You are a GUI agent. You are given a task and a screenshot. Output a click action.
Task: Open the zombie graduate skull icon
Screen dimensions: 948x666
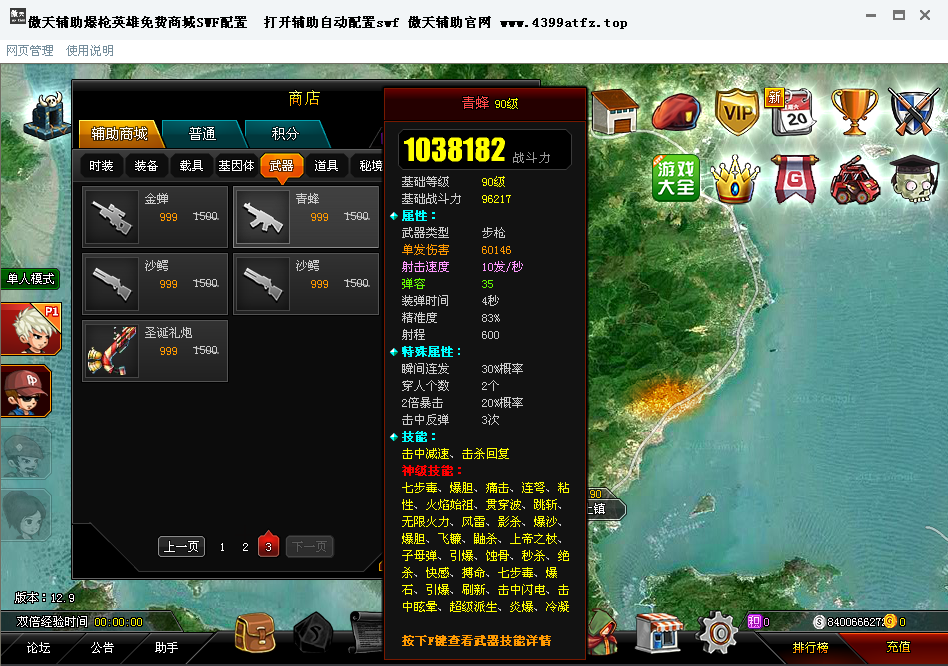tap(914, 179)
